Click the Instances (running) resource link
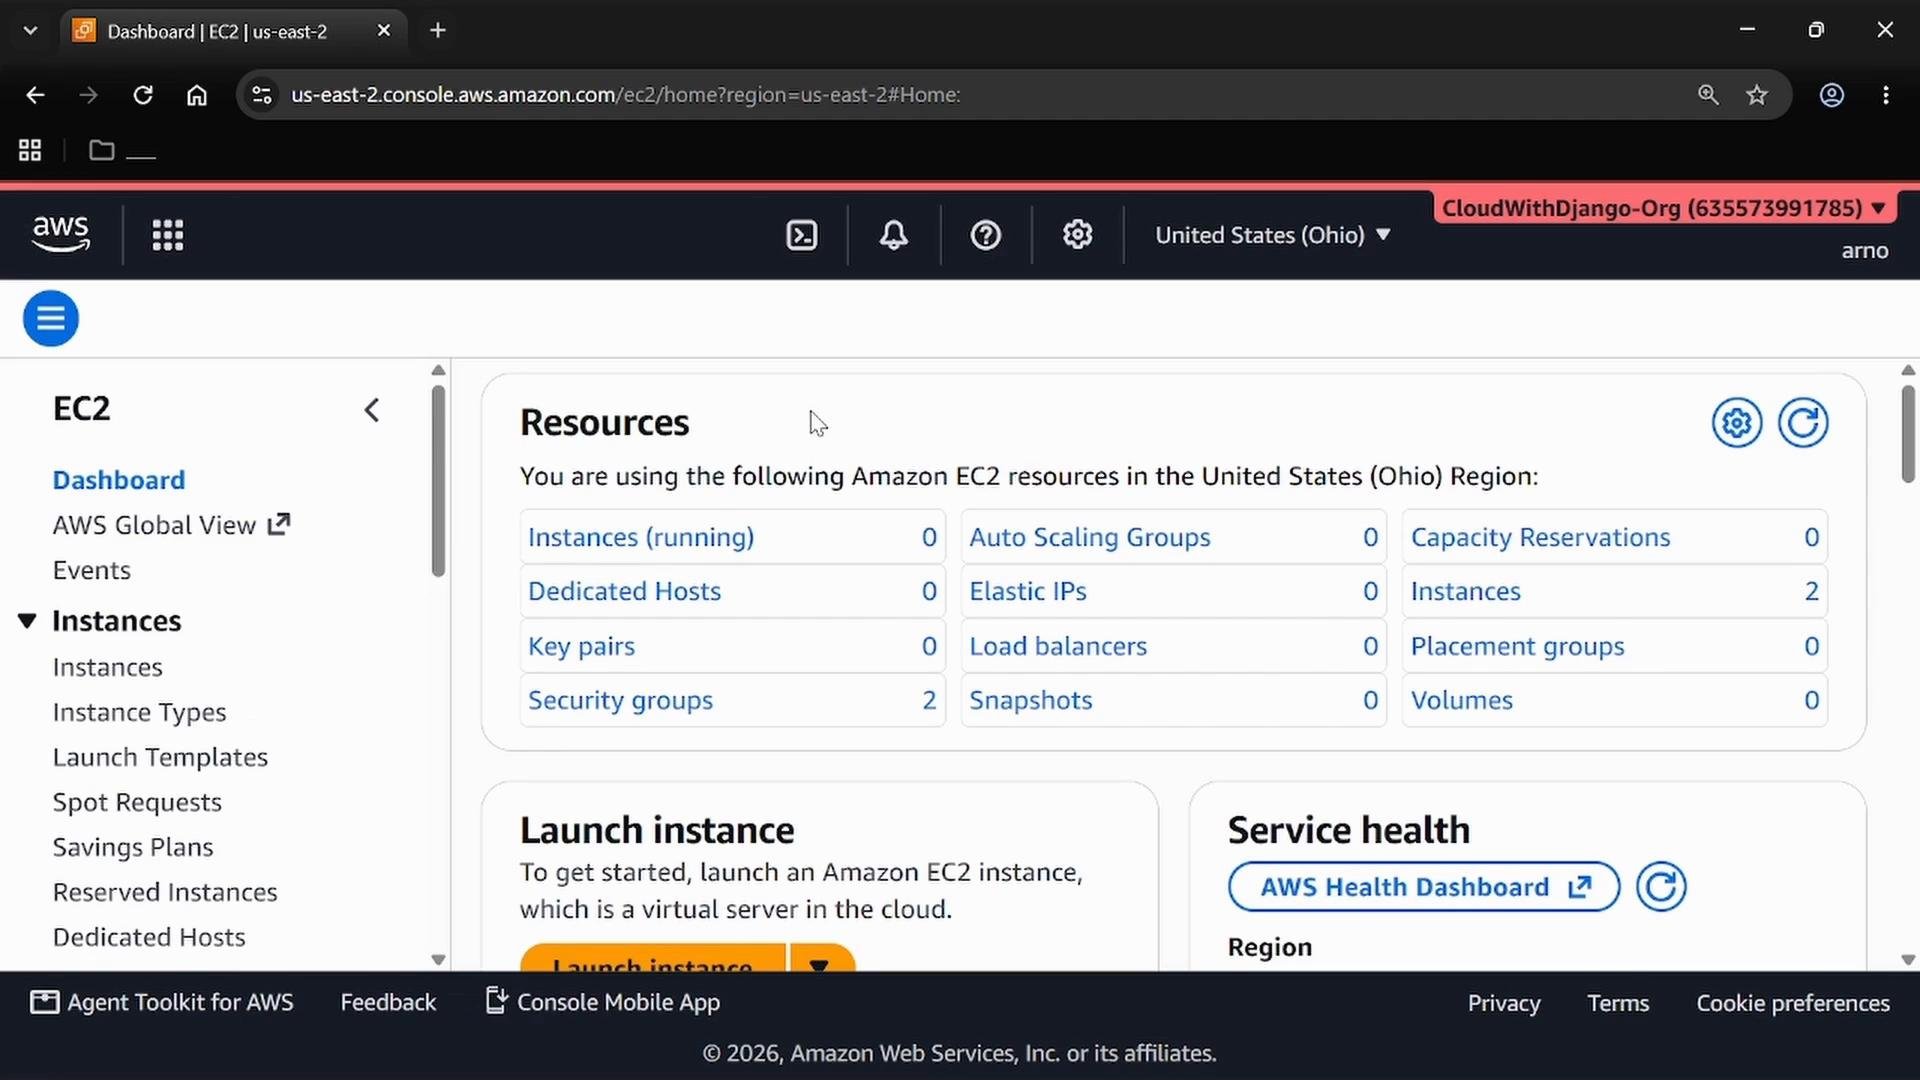Image resolution: width=1920 pixels, height=1080 pixels. click(x=641, y=537)
